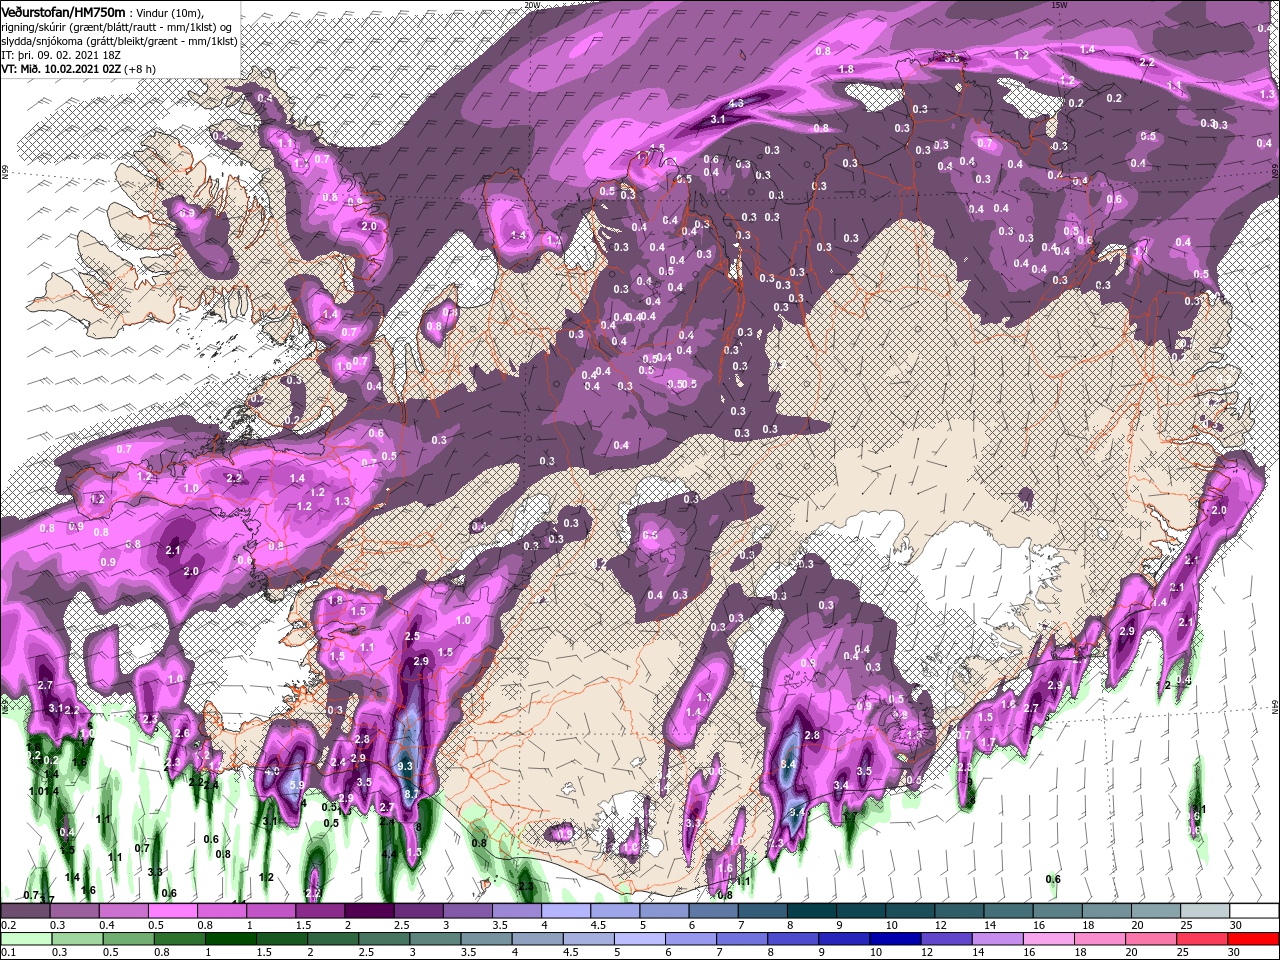This screenshot has width=1280, height=960.
Task: Click the 9.3 precipitation value on the map
Action: point(405,766)
